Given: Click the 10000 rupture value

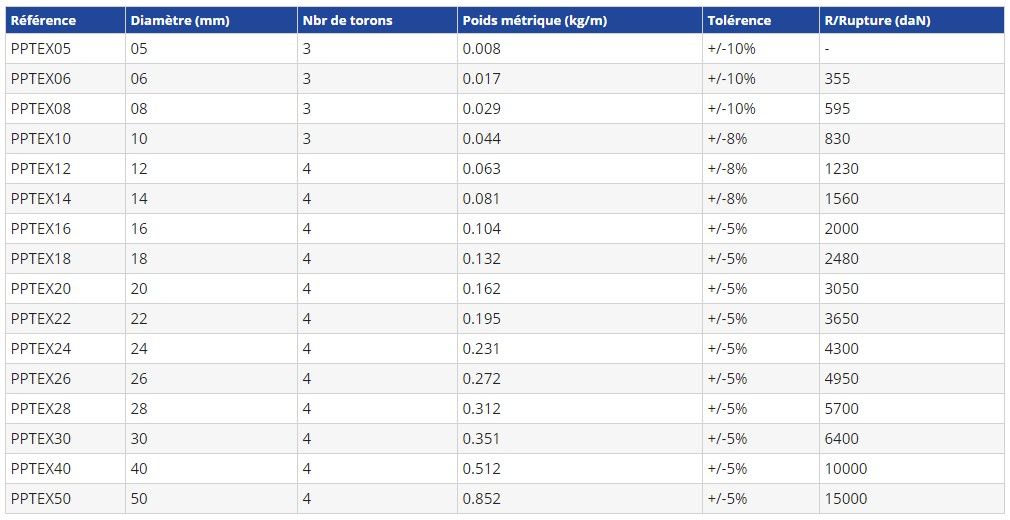Looking at the screenshot, I should [x=846, y=468].
